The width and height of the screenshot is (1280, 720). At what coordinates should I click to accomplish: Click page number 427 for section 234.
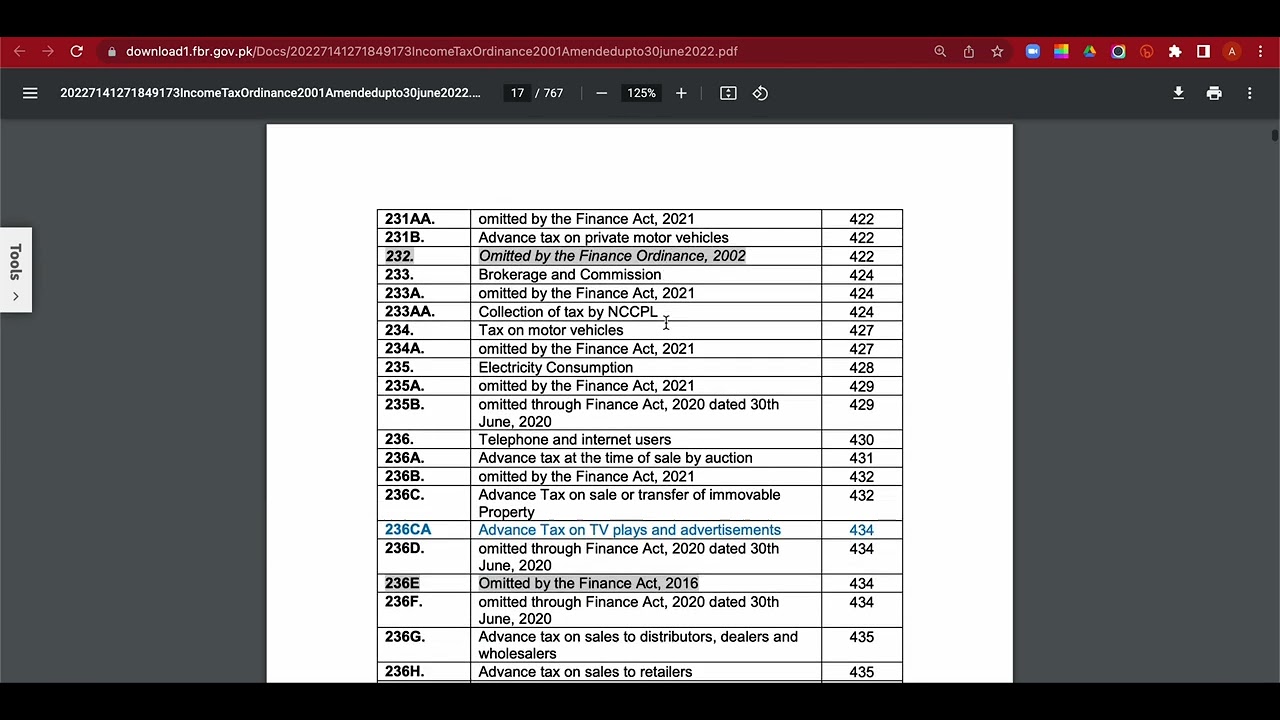click(861, 330)
